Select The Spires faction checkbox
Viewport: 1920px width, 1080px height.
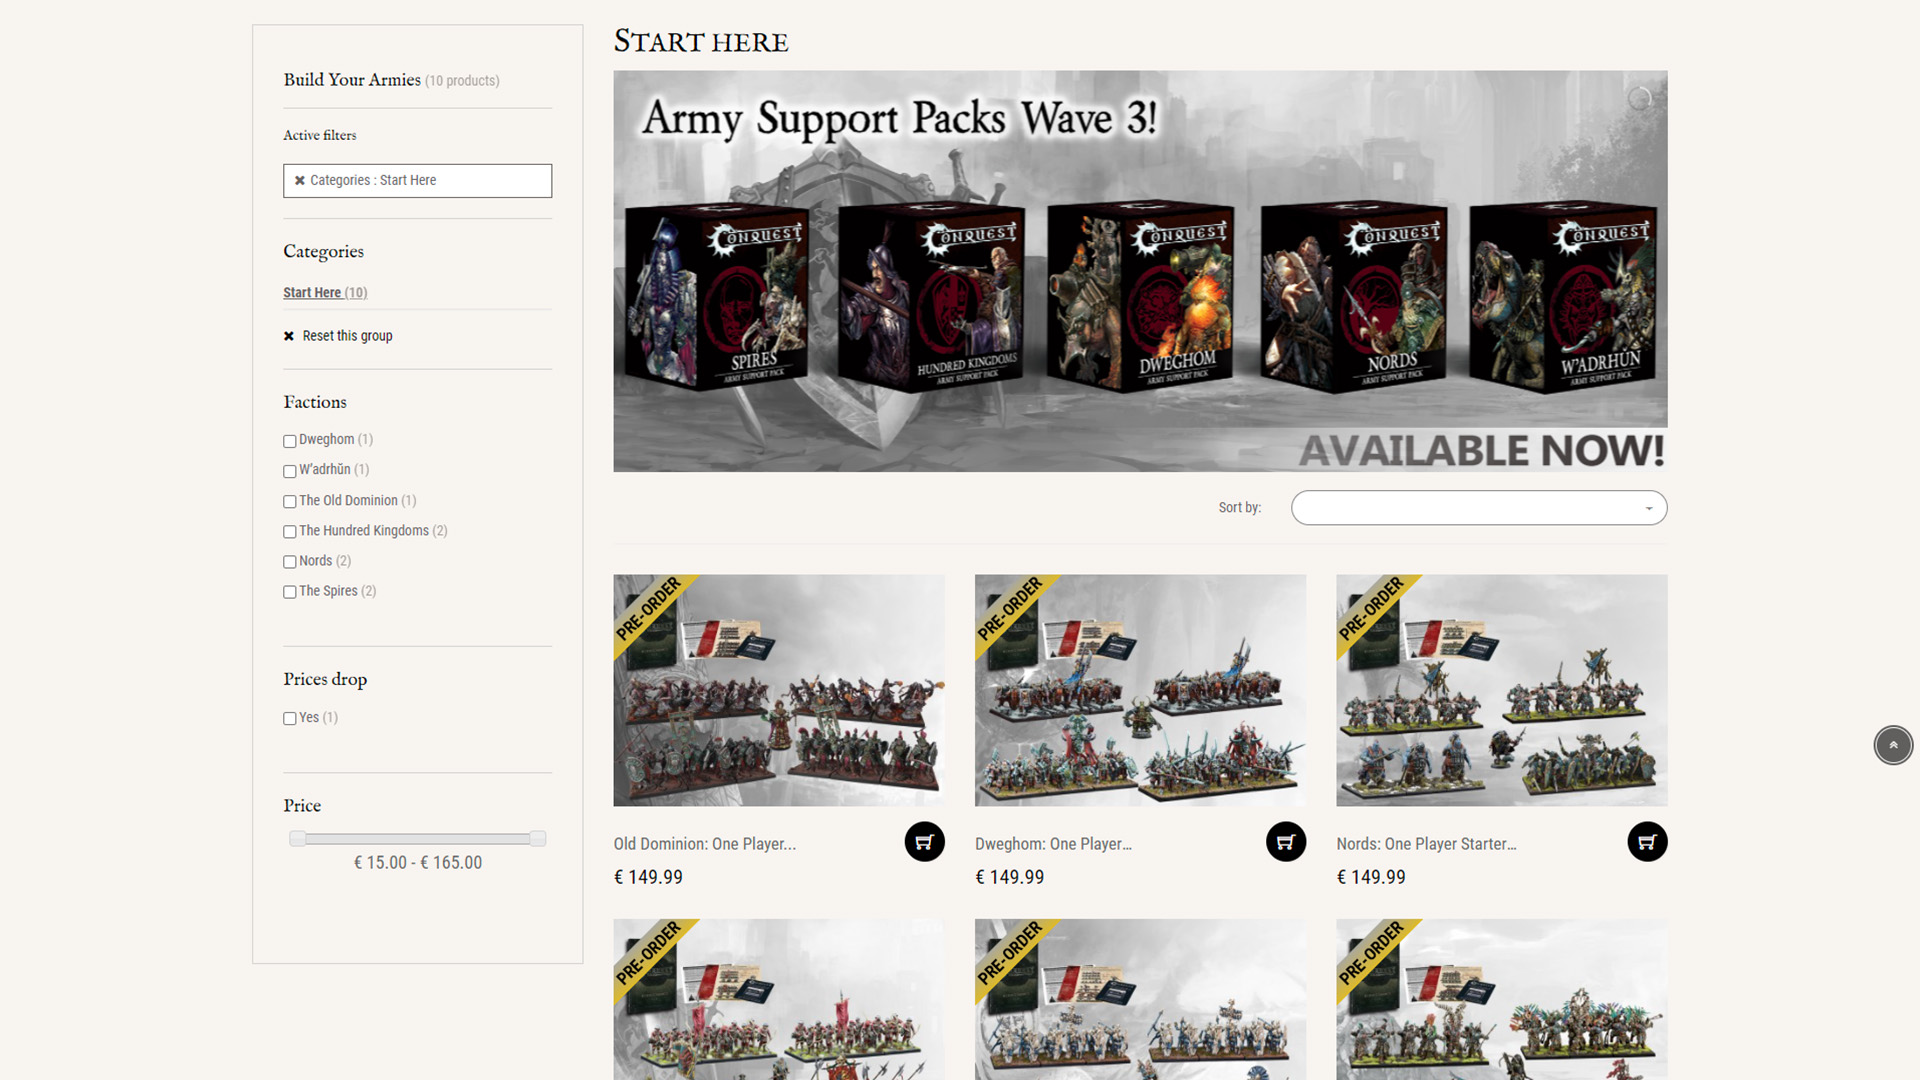(290, 592)
